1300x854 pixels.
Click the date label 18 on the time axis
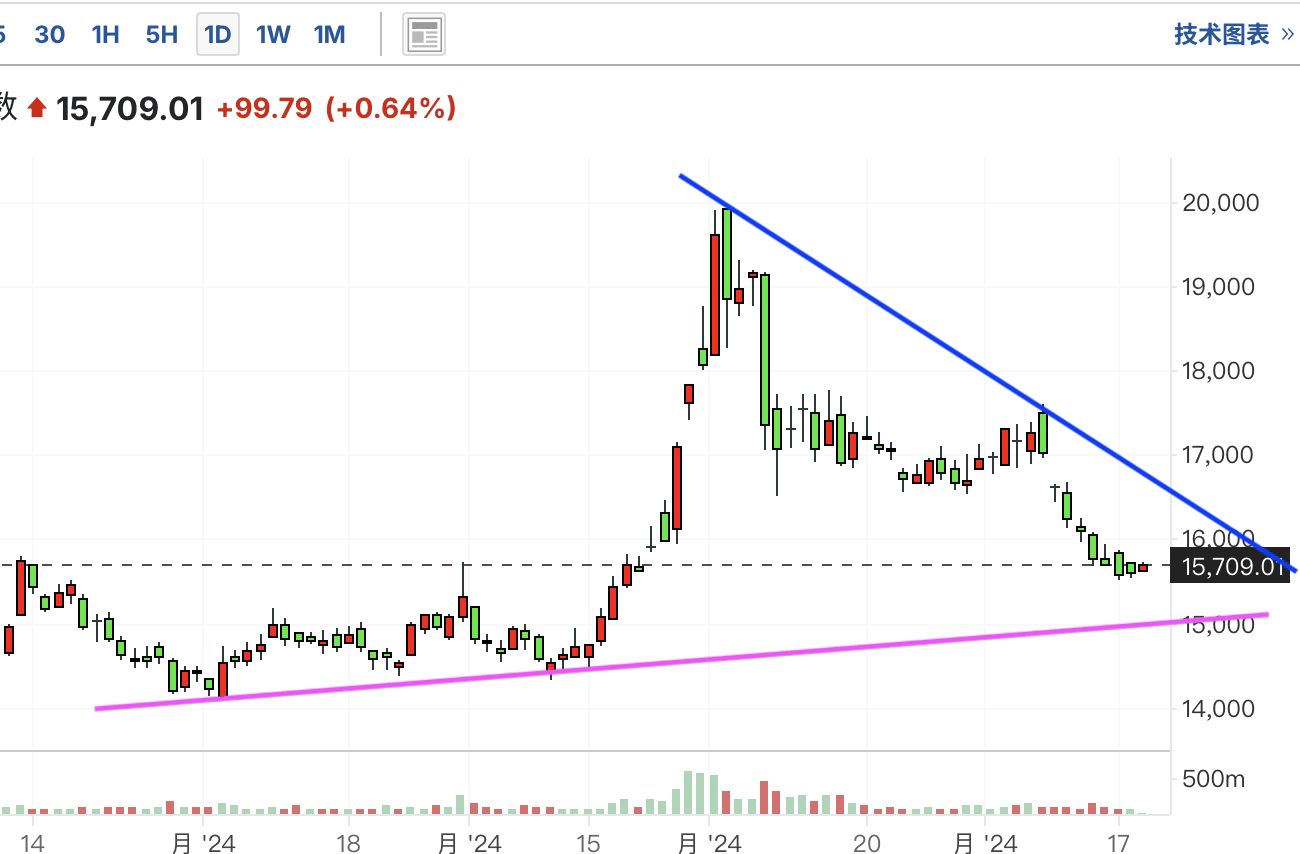(x=348, y=844)
